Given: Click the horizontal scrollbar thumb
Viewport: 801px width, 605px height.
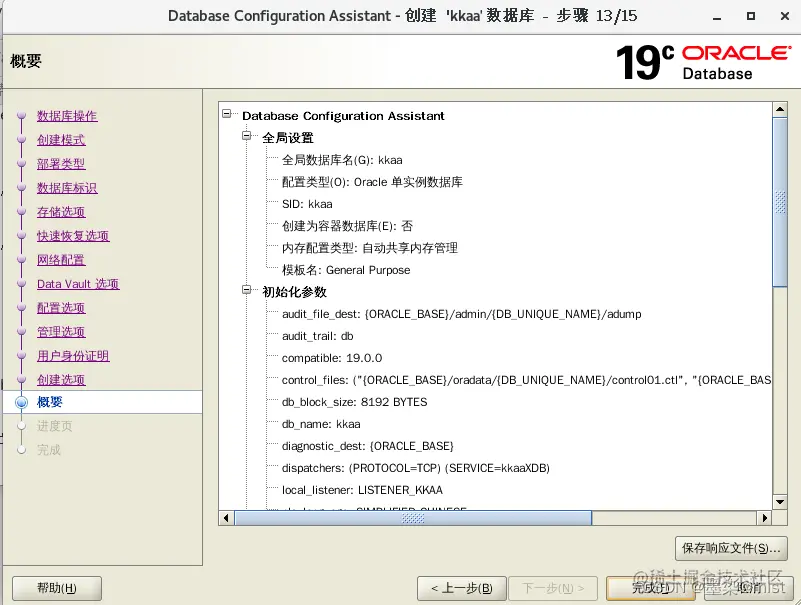Looking at the screenshot, I should (x=413, y=518).
